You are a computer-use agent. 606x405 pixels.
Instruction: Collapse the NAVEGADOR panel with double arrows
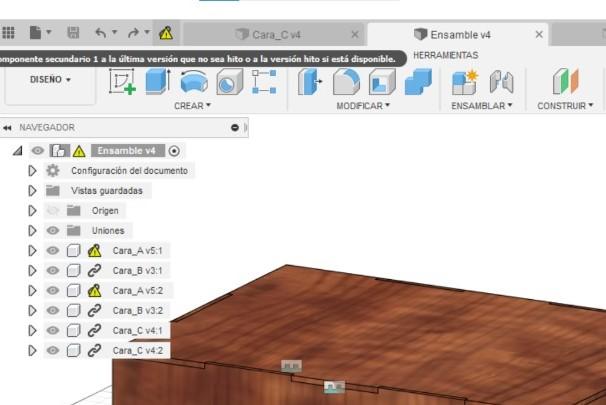[x=7, y=128]
